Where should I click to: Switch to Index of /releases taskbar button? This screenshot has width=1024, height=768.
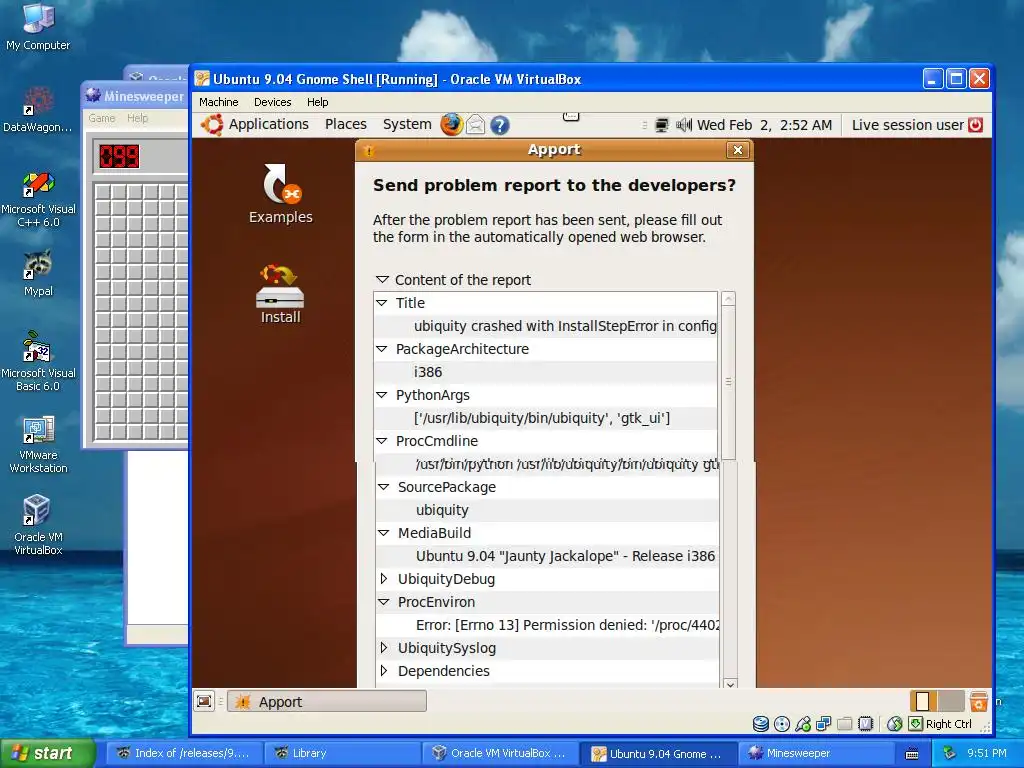(x=184, y=753)
